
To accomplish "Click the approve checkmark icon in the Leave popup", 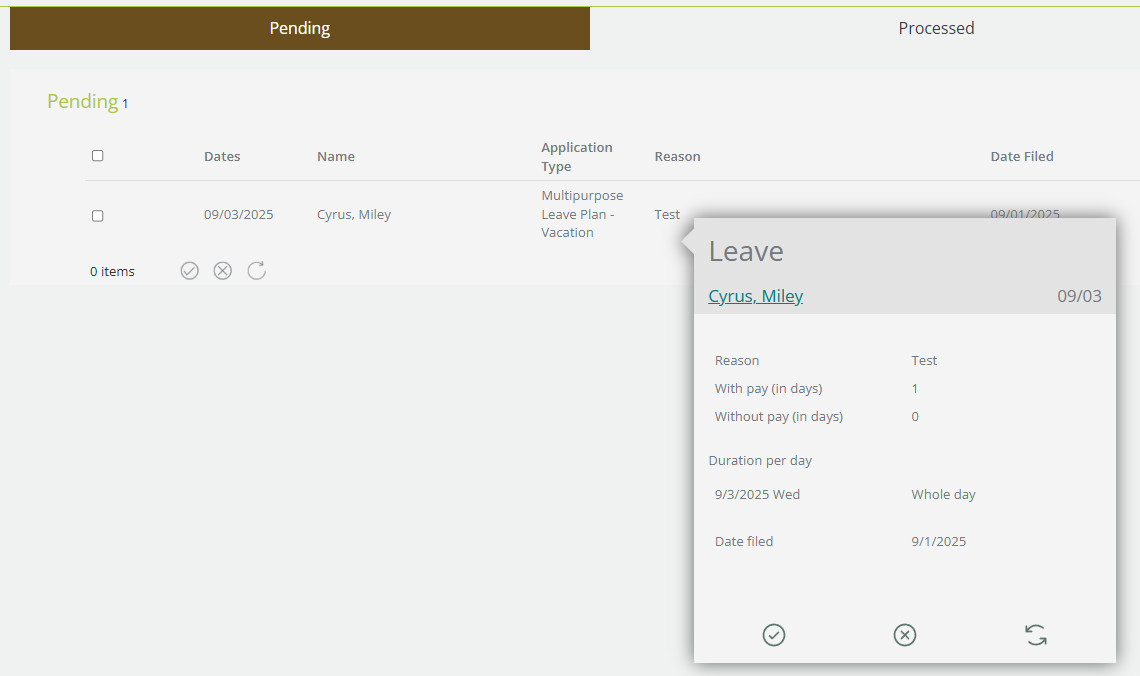I will pos(774,635).
